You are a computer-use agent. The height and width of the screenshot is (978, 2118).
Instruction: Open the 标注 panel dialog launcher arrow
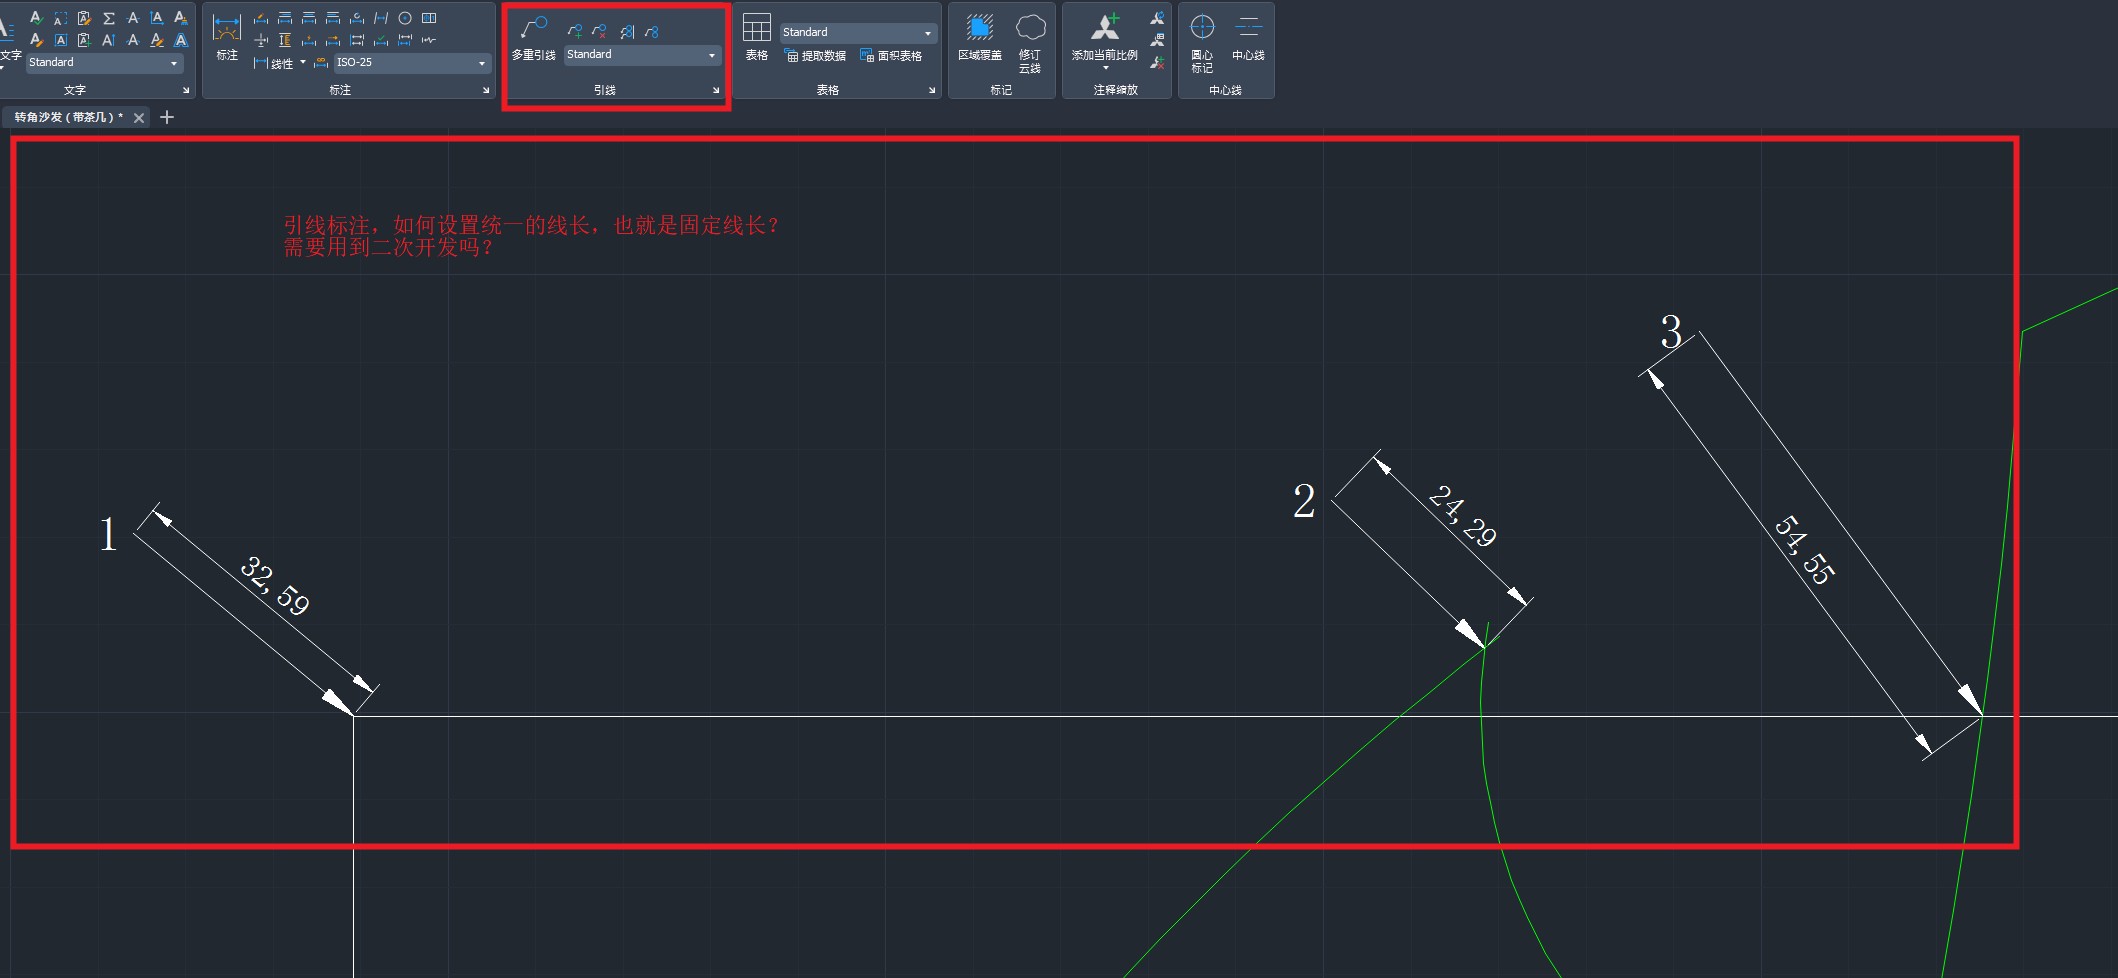click(486, 90)
